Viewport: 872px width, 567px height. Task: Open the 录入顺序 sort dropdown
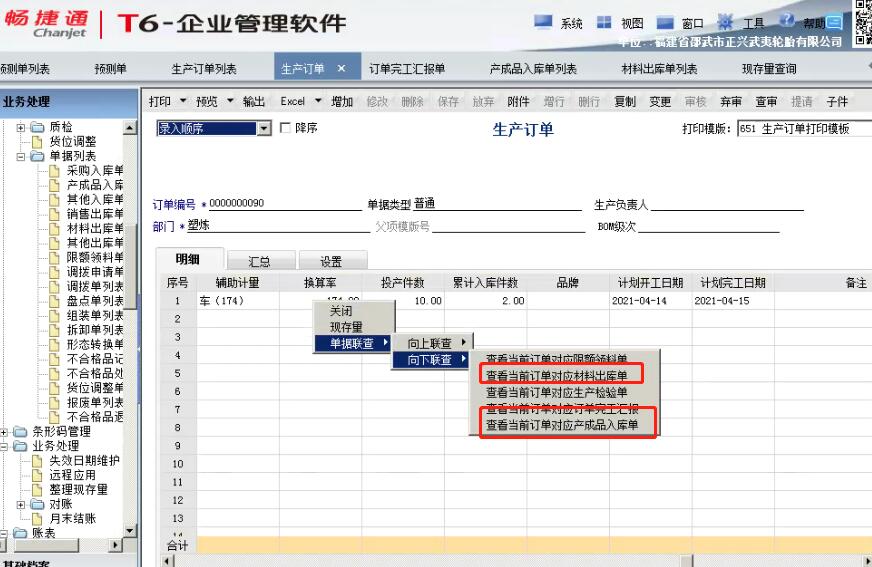pyautogui.click(x=264, y=128)
